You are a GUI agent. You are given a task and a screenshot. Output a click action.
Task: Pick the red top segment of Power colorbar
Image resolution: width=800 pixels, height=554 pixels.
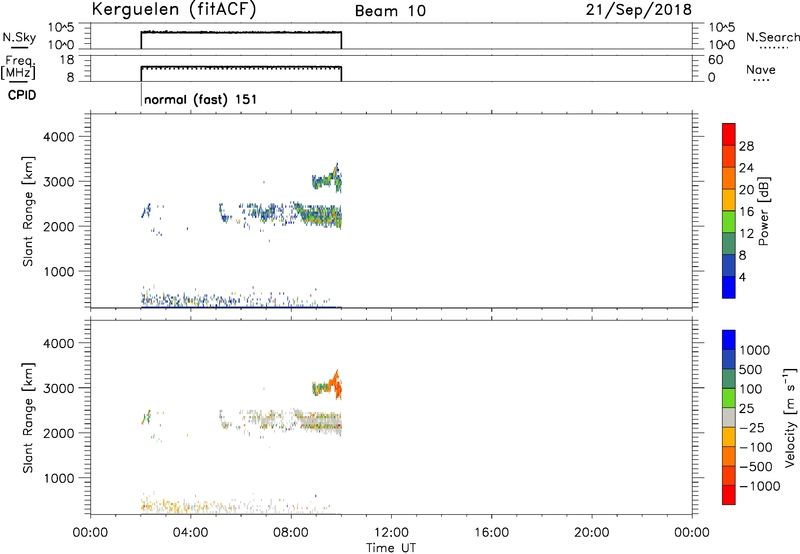tap(729, 134)
